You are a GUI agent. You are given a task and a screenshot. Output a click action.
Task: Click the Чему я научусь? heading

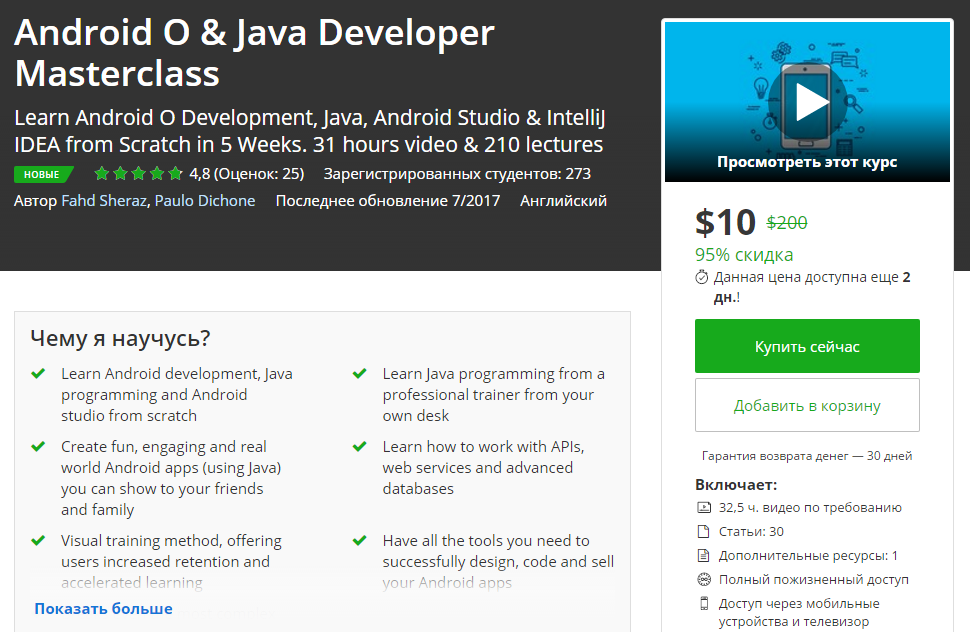point(121,338)
